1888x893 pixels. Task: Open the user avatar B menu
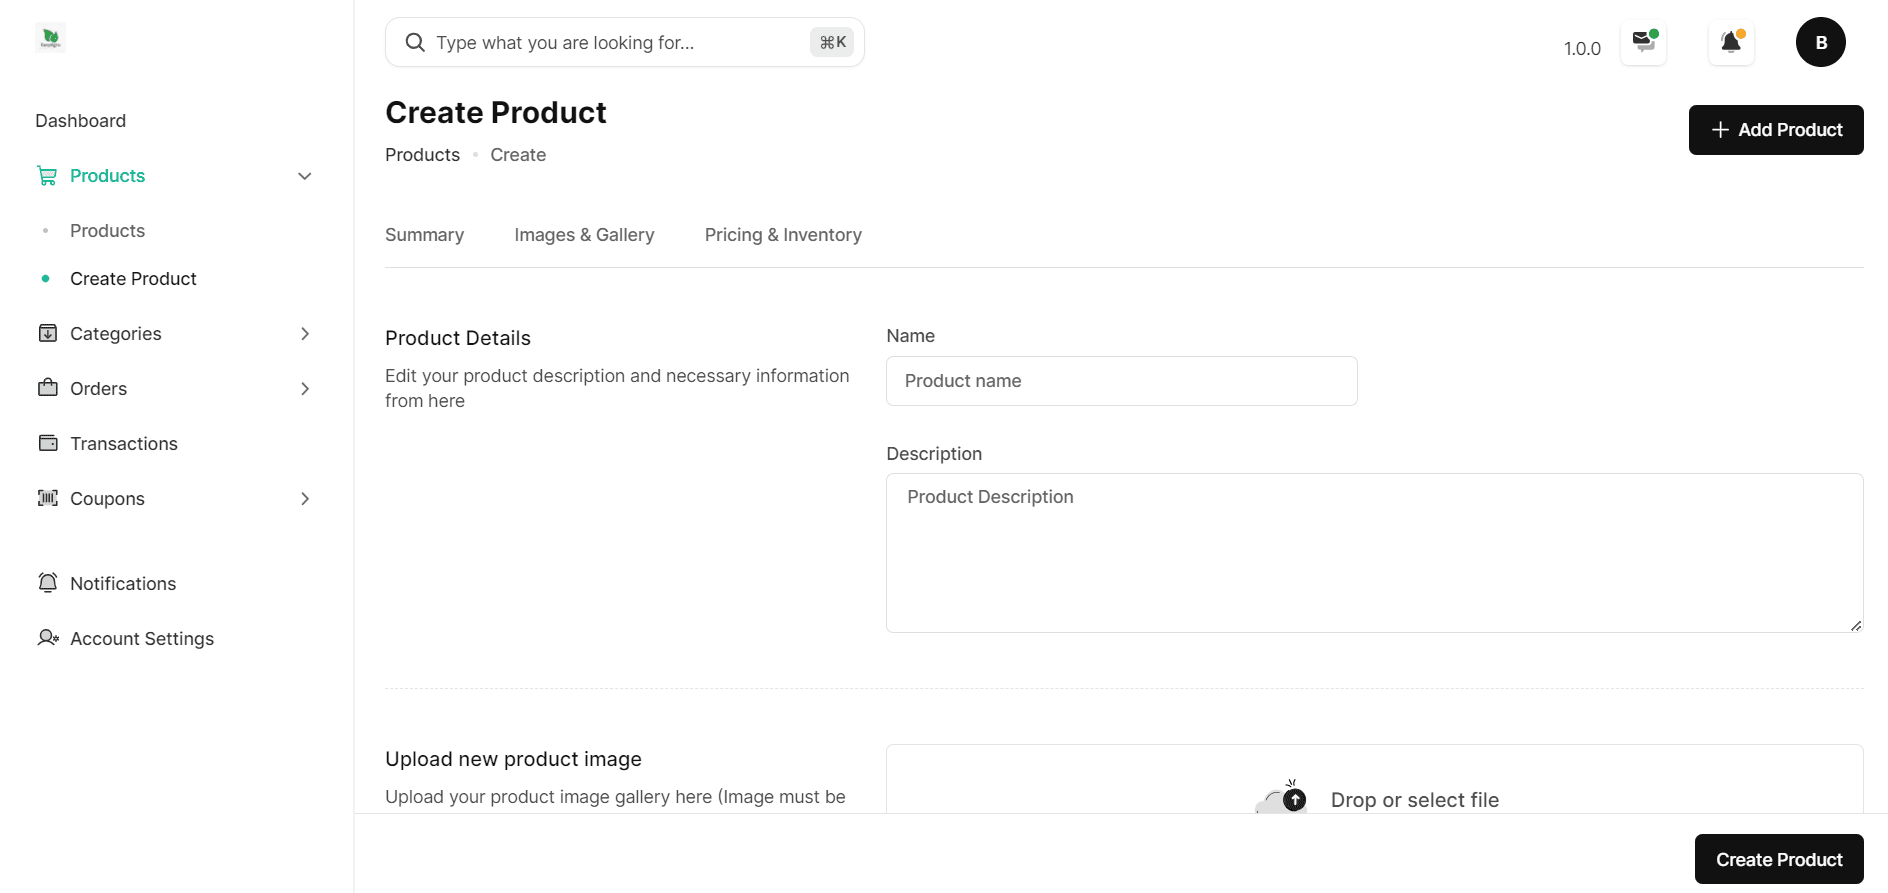[x=1820, y=42]
